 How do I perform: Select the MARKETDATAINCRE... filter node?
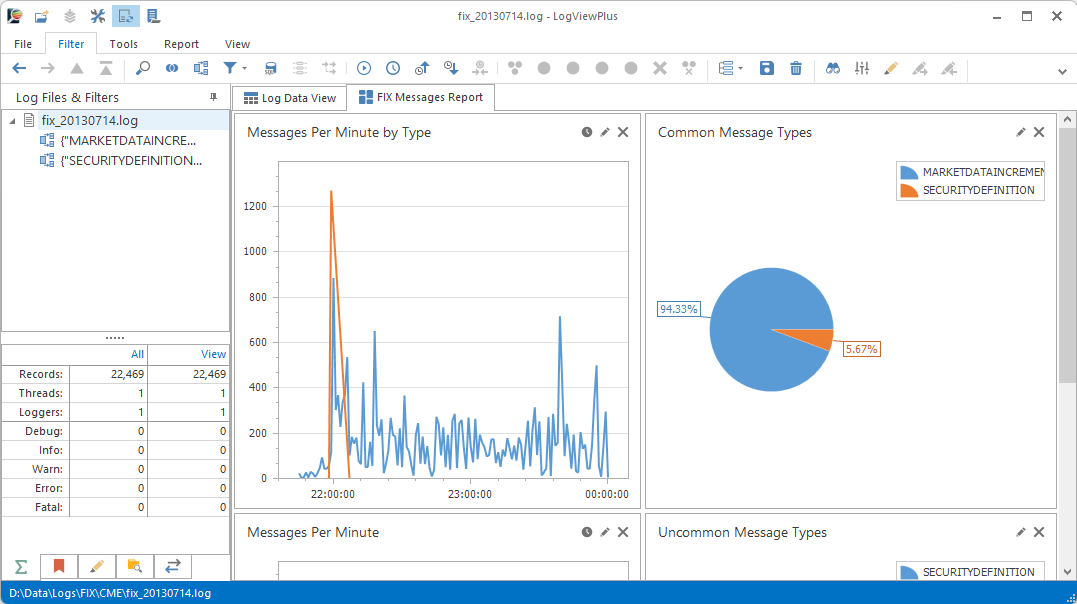tap(128, 140)
